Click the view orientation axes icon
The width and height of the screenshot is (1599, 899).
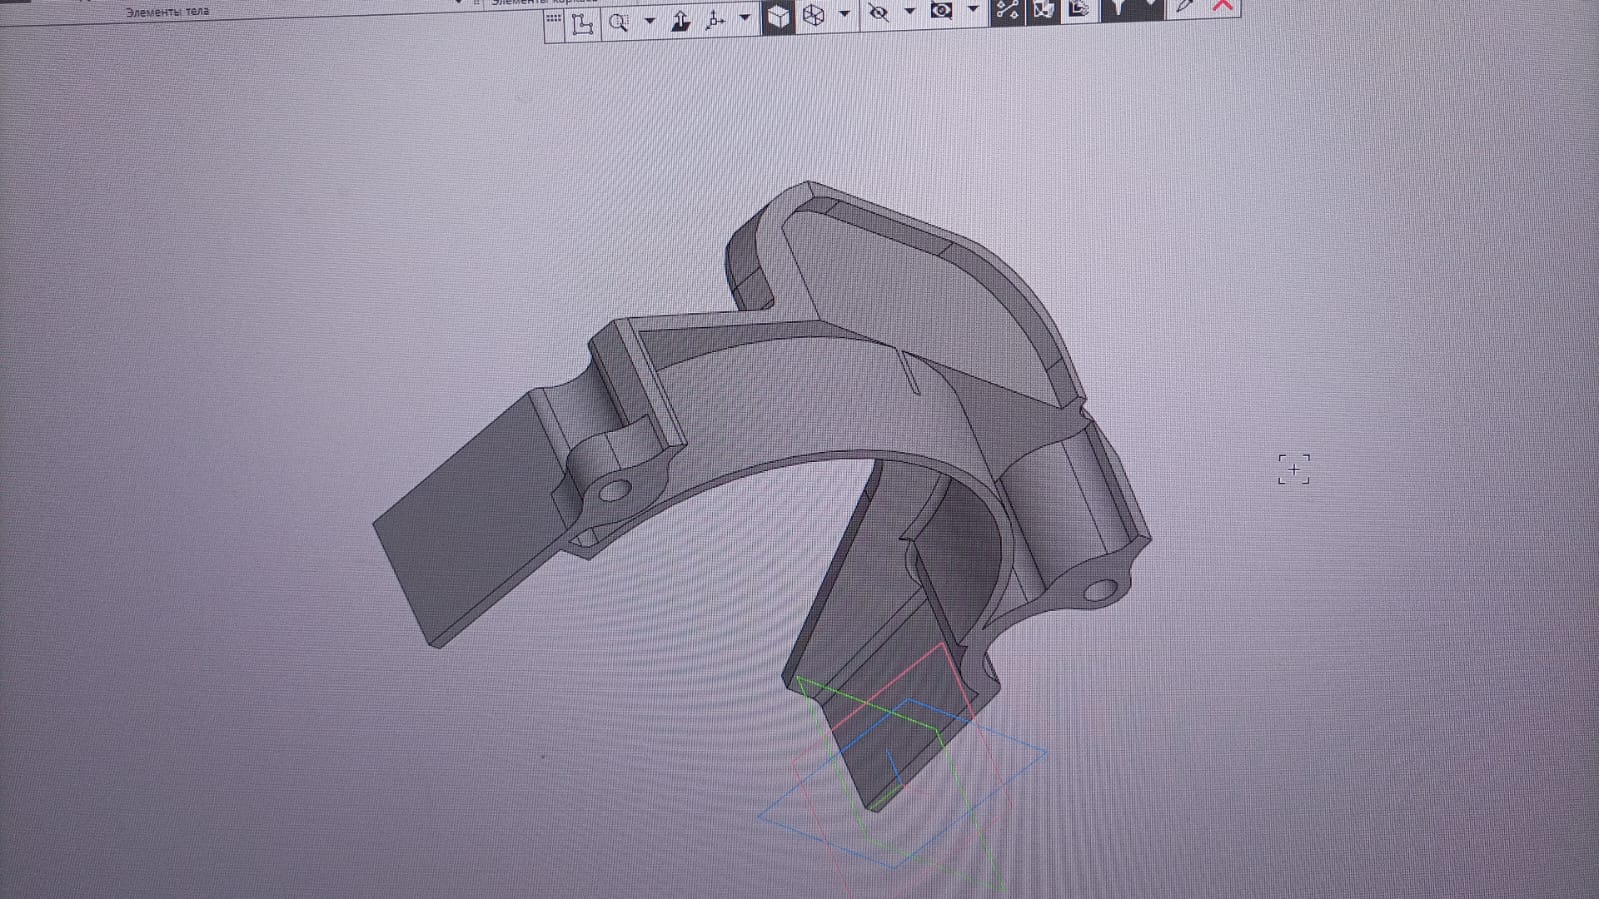[x=714, y=20]
